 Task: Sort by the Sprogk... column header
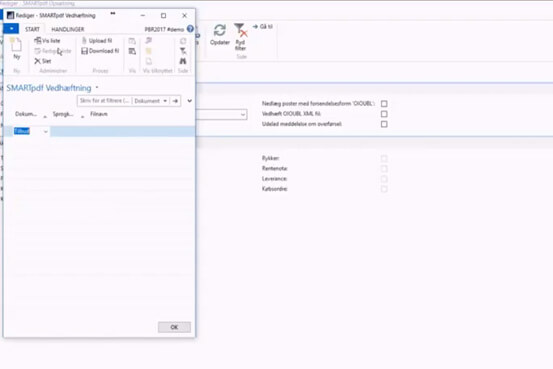point(63,114)
